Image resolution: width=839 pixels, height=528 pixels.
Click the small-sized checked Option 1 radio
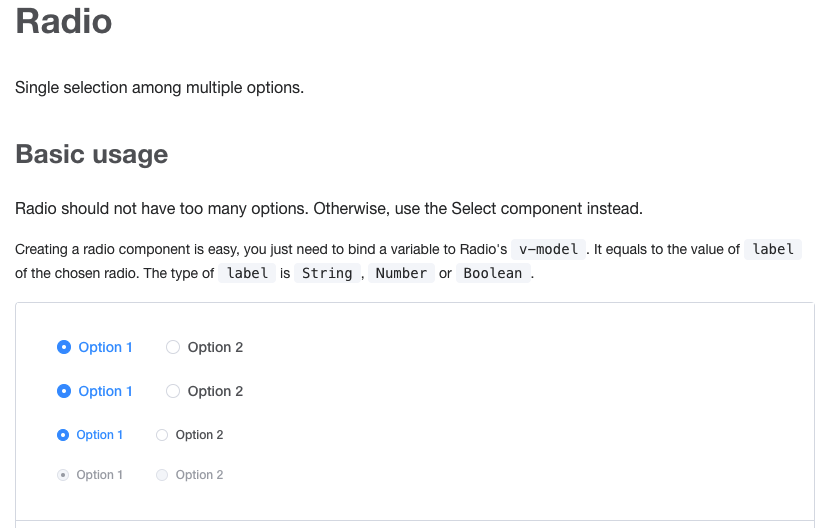tap(63, 435)
